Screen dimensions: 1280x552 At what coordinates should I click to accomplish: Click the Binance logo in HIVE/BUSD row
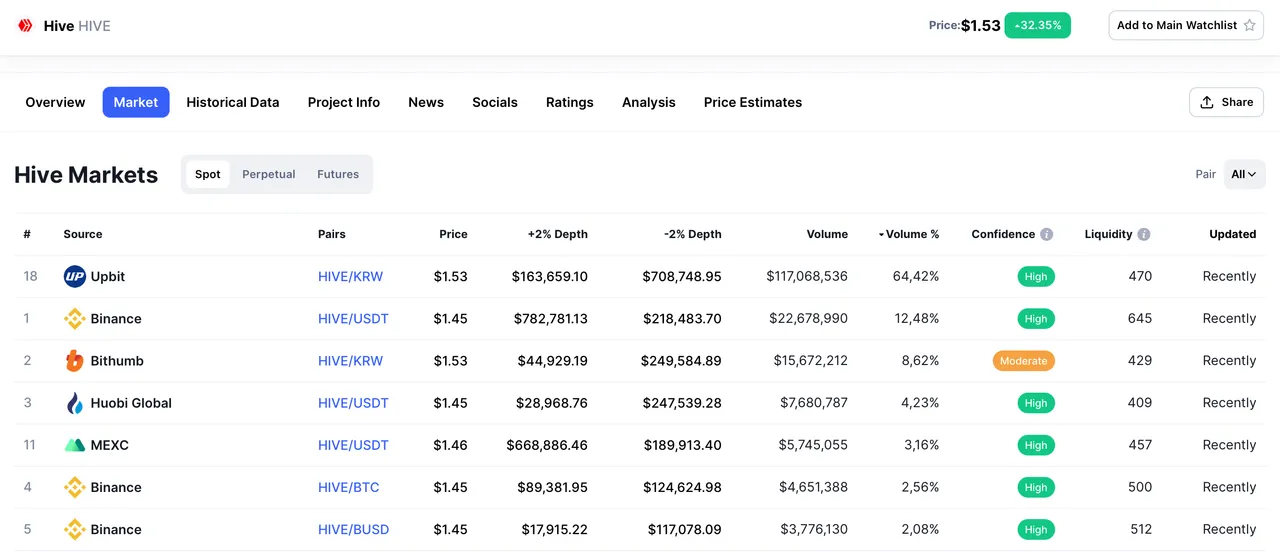tap(75, 530)
